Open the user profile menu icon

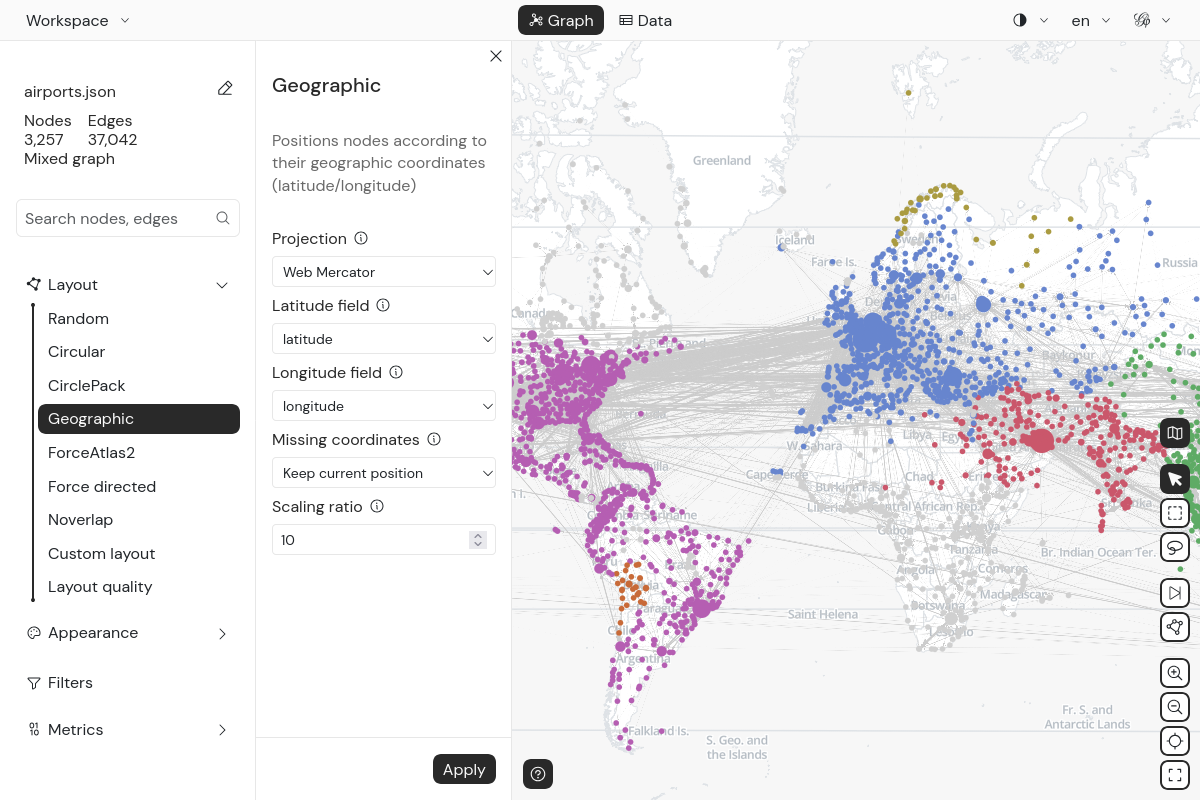click(1142, 20)
